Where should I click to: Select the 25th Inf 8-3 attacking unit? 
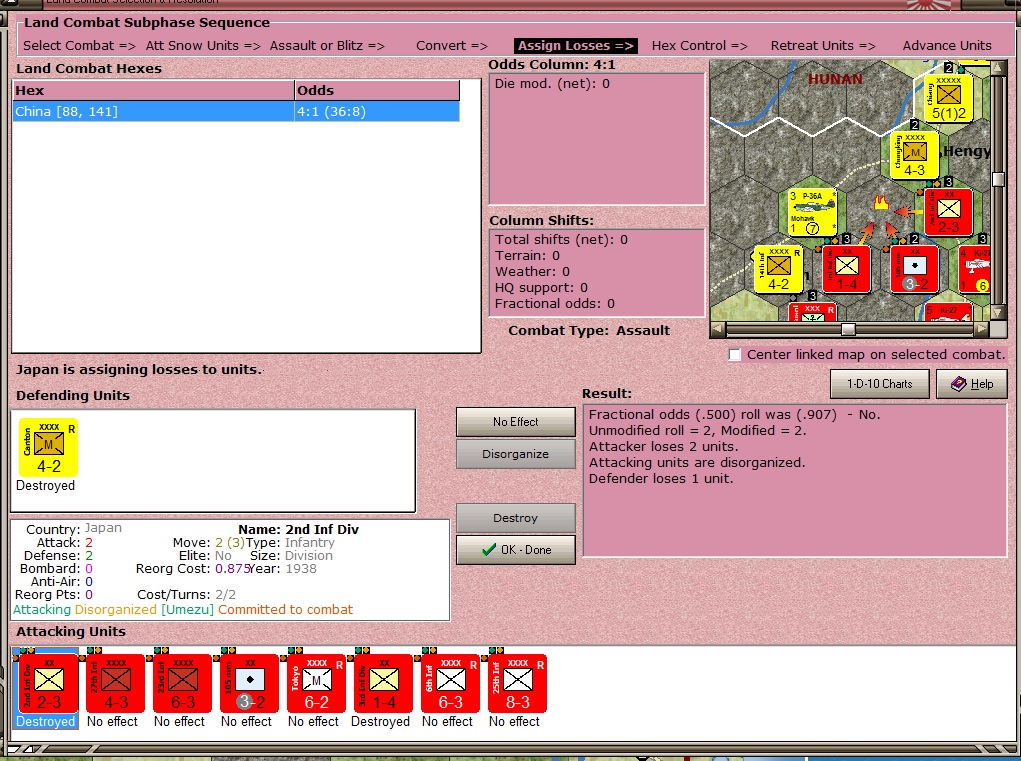(x=518, y=684)
